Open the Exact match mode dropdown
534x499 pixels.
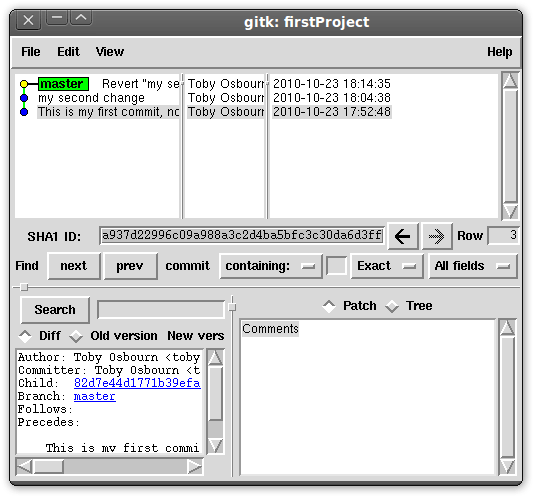point(387,266)
